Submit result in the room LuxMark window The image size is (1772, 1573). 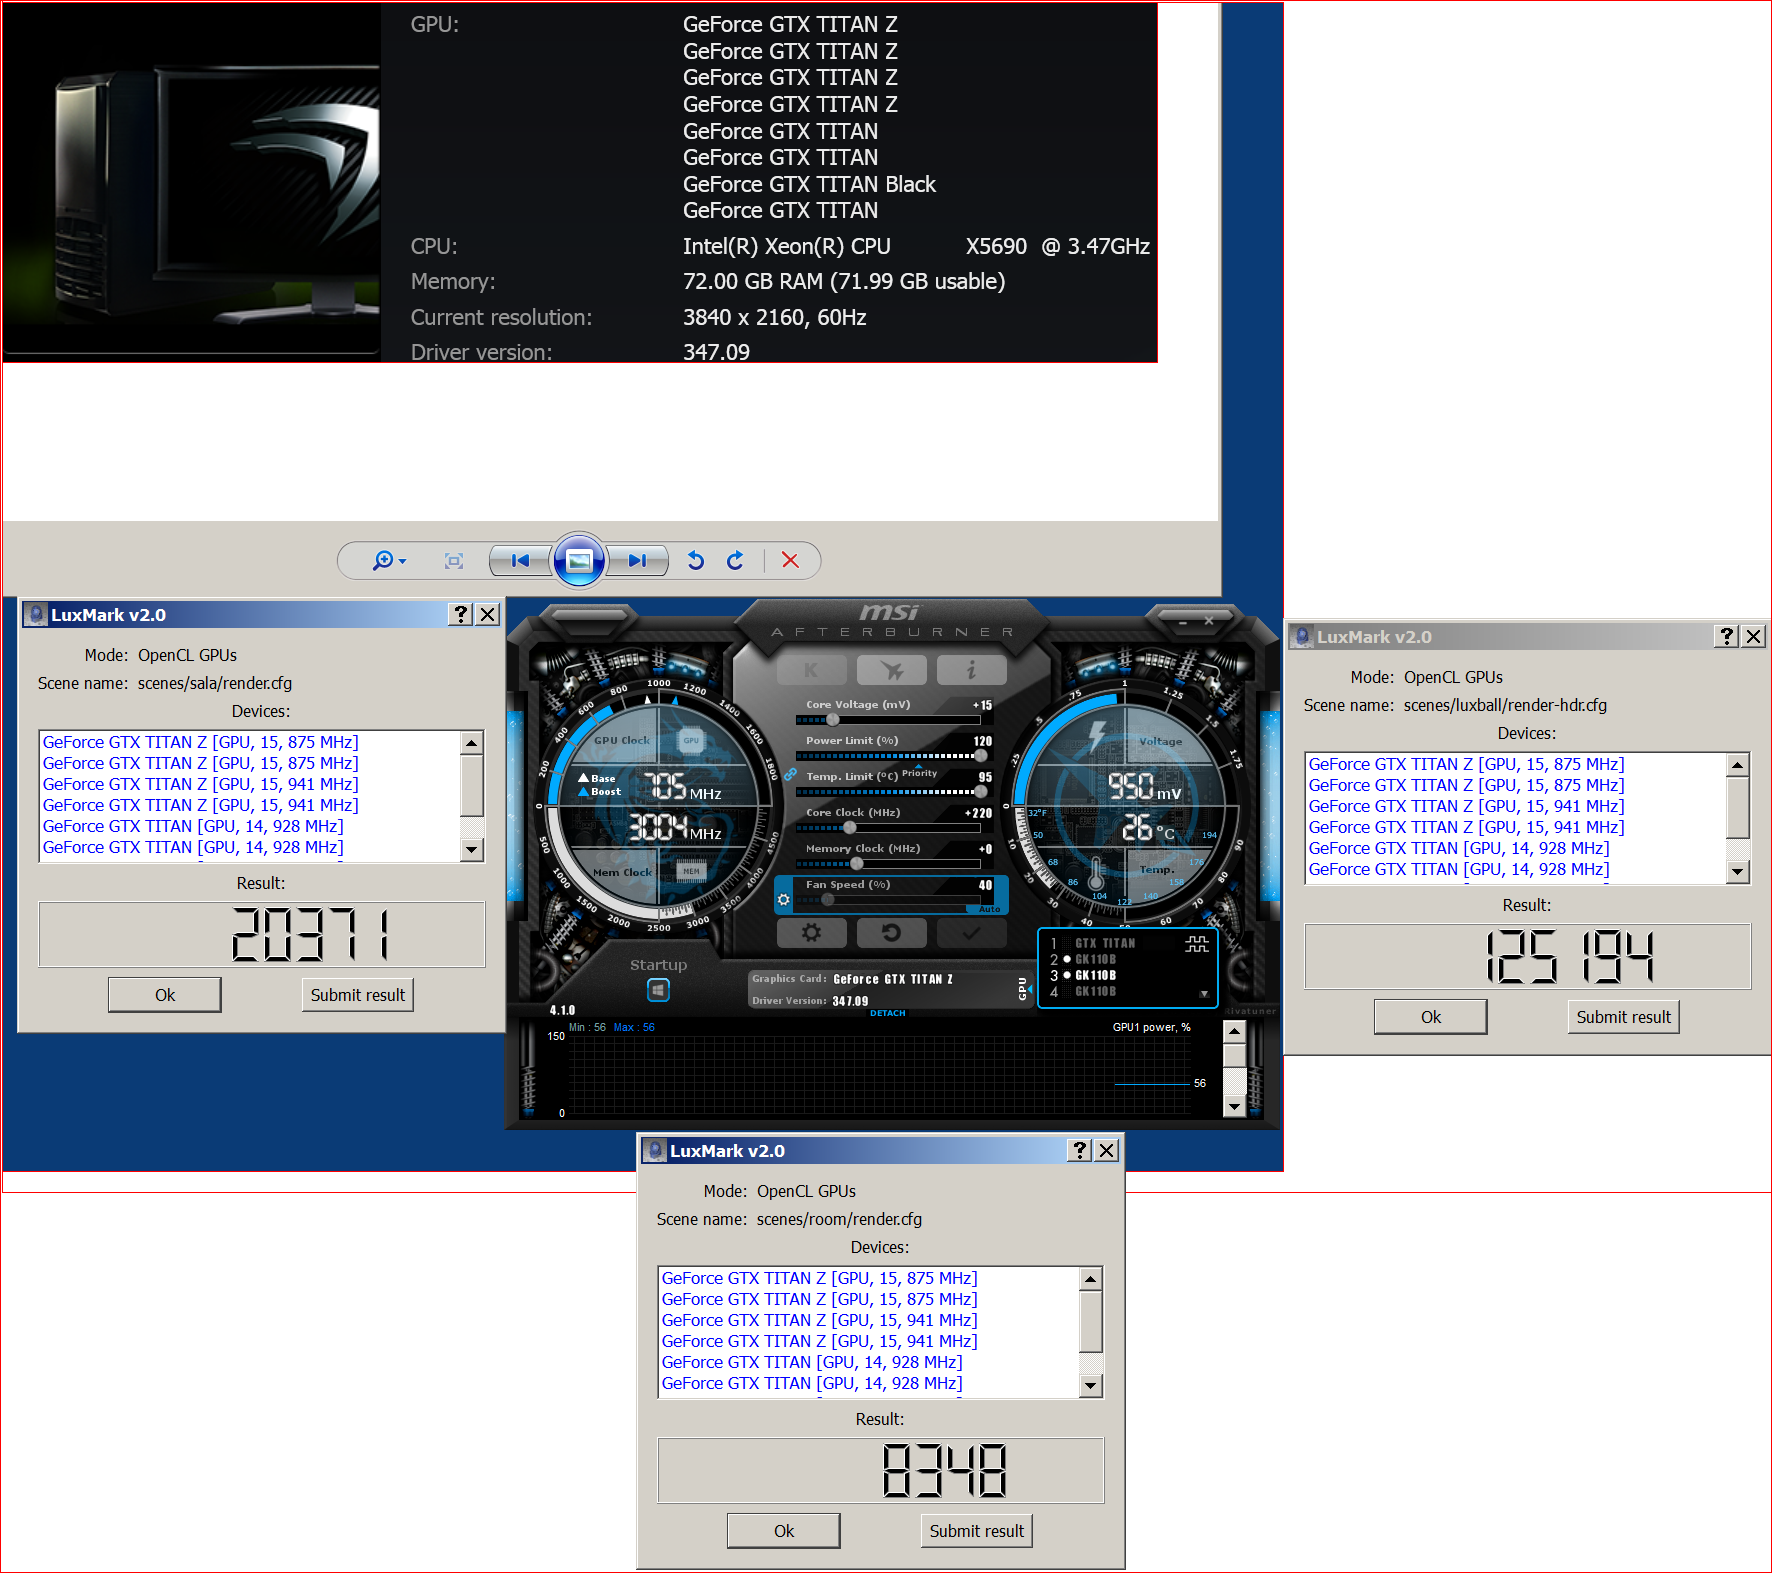click(977, 1531)
